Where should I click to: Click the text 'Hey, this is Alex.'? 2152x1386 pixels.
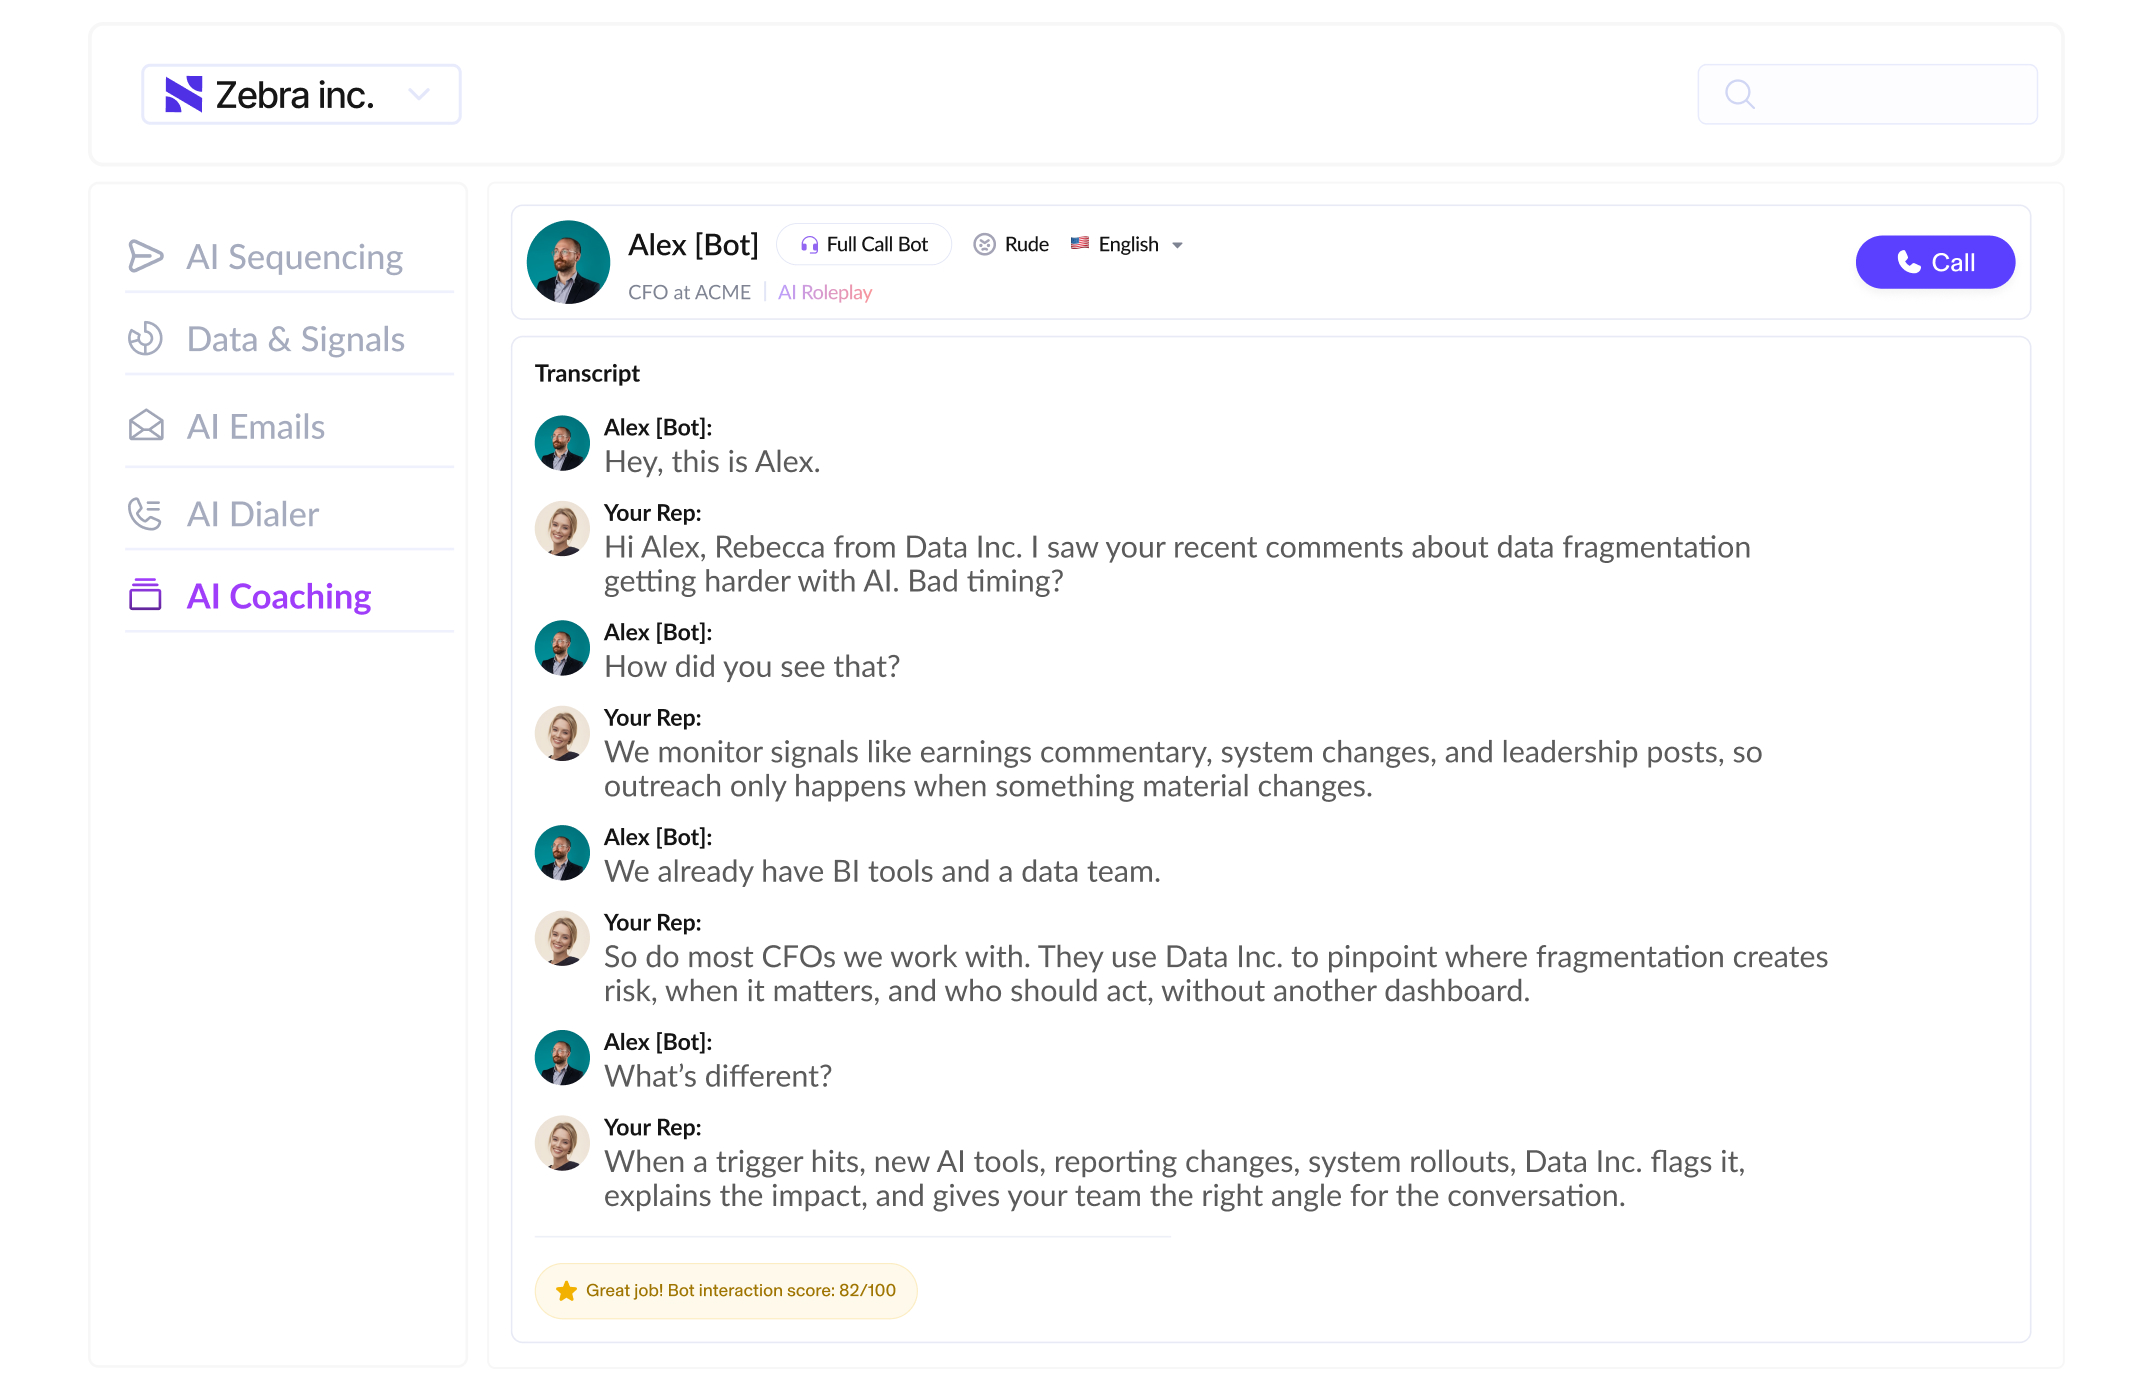(x=712, y=462)
